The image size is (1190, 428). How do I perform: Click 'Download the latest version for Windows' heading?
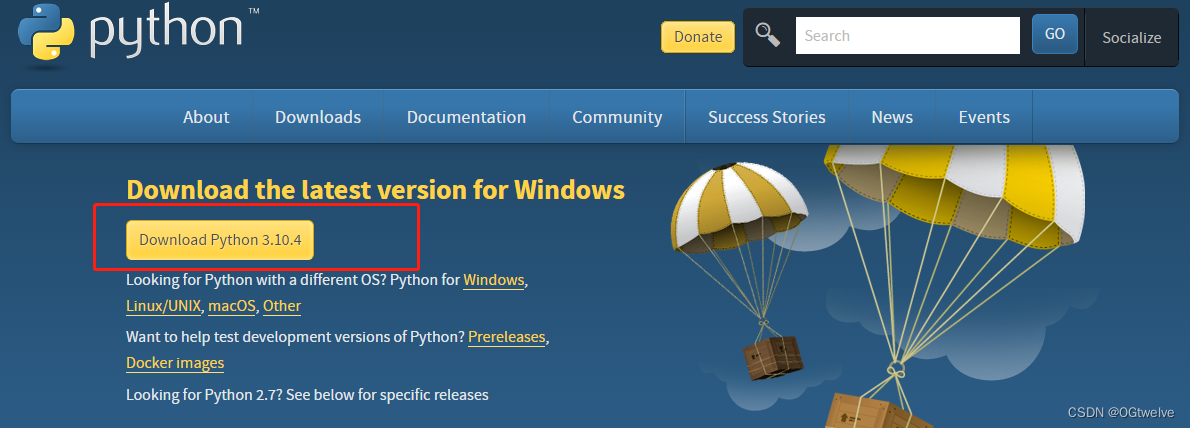(x=376, y=190)
